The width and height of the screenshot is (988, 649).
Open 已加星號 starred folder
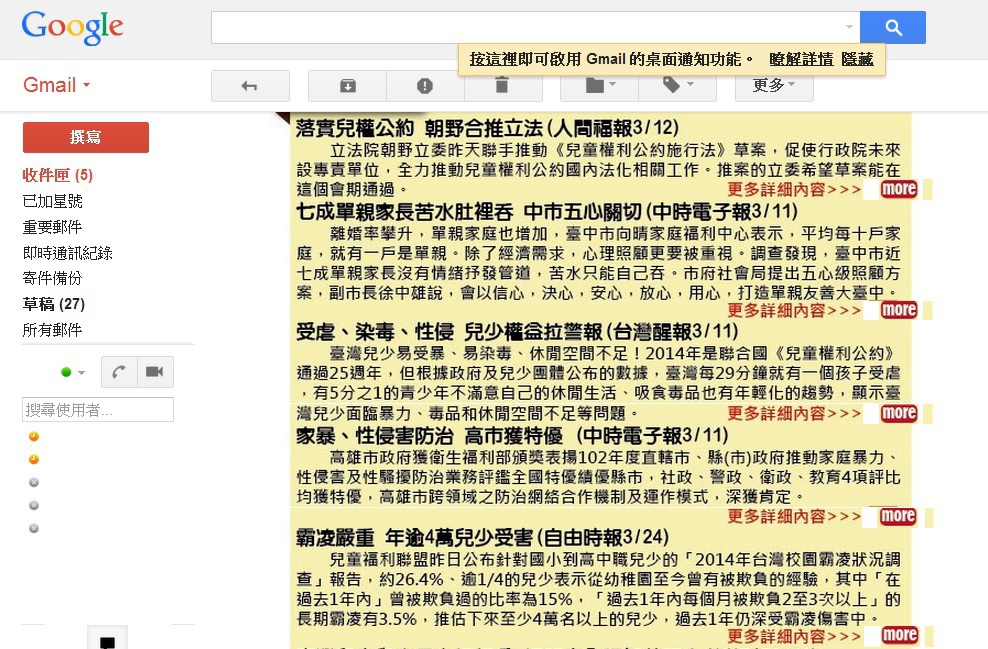pos(52,201)
